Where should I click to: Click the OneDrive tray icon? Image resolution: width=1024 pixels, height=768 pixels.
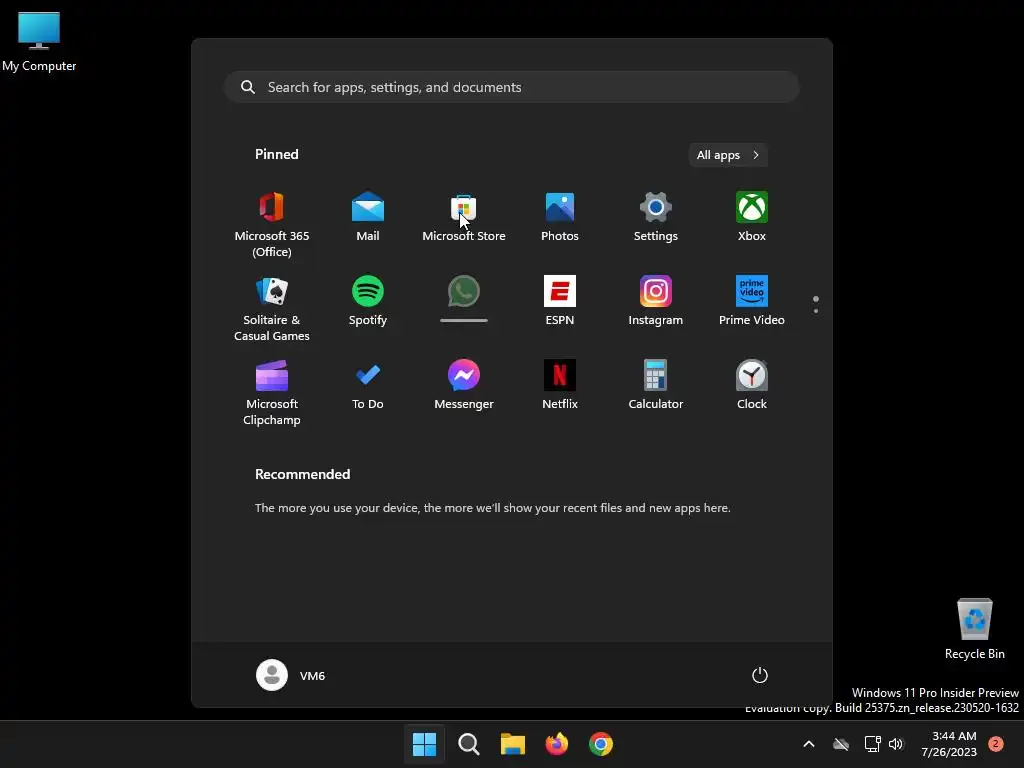[x=841, y=744]
